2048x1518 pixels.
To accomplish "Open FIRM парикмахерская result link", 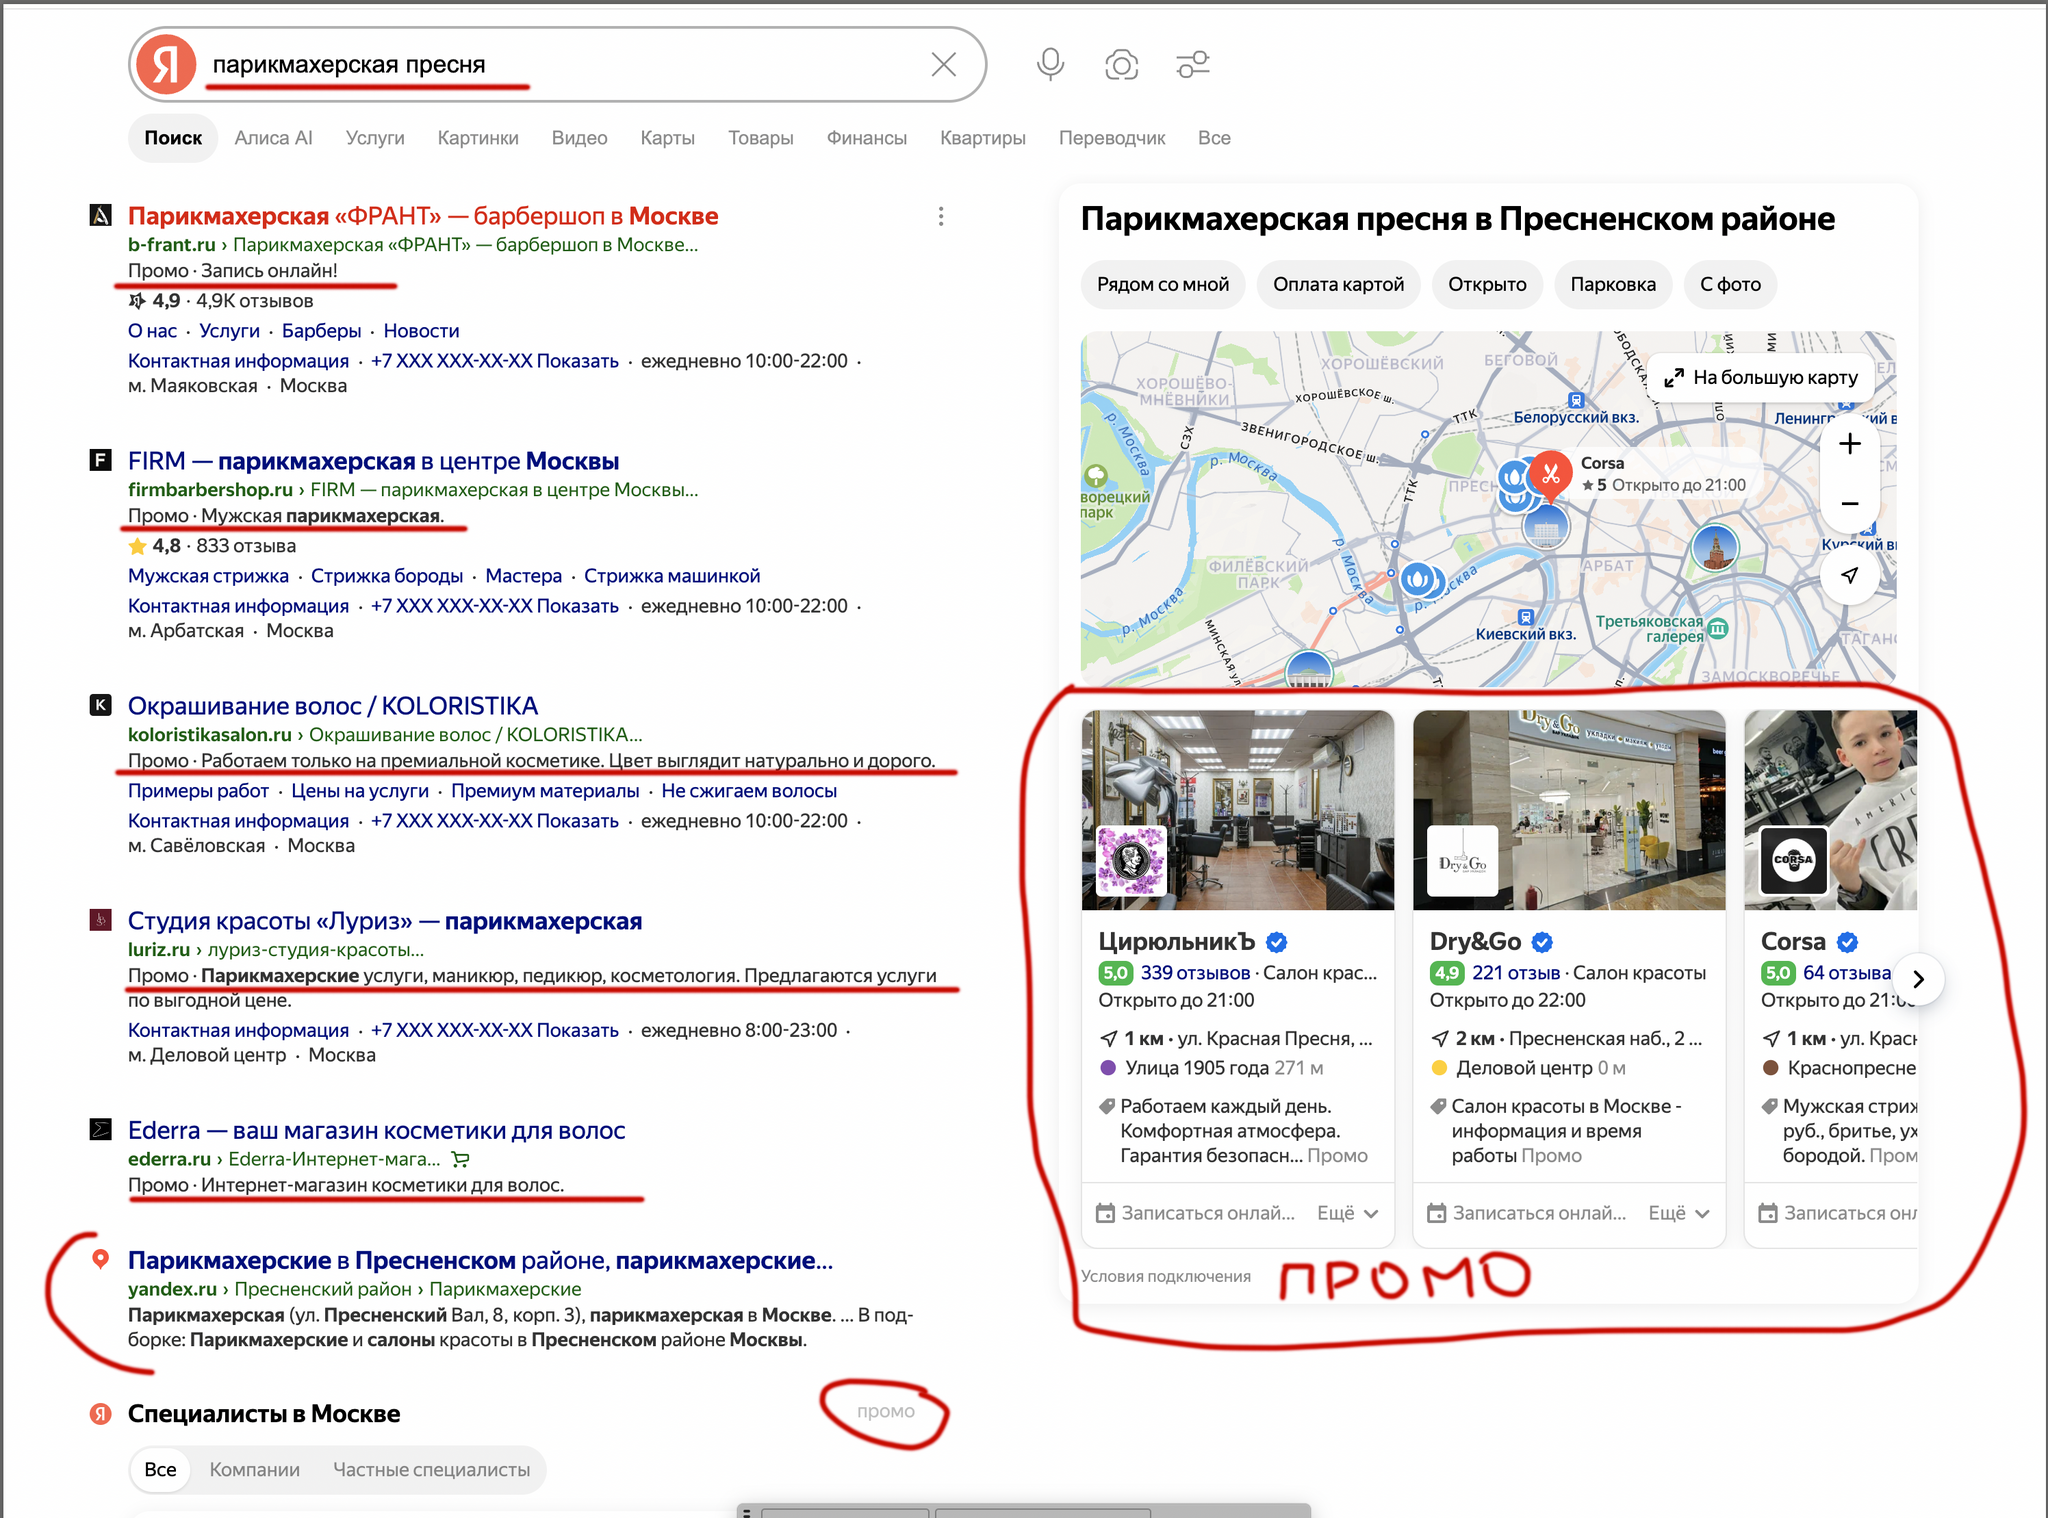I will [373, 461].
